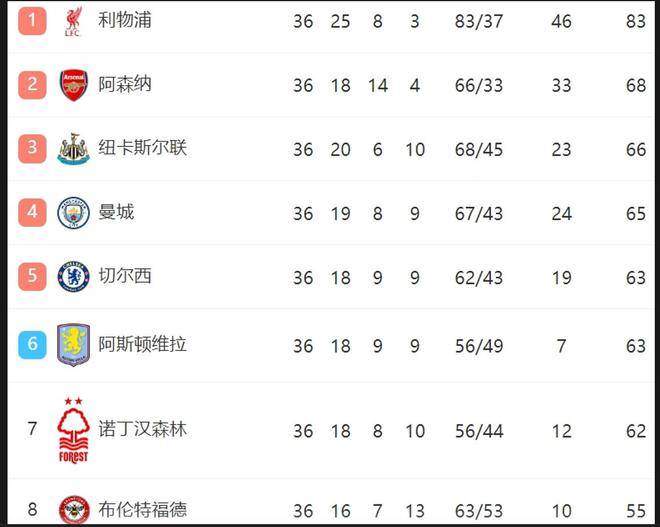Click the Manchester City club crest
The height and width of the screenshot is (527, 660).
coord(73,213)
